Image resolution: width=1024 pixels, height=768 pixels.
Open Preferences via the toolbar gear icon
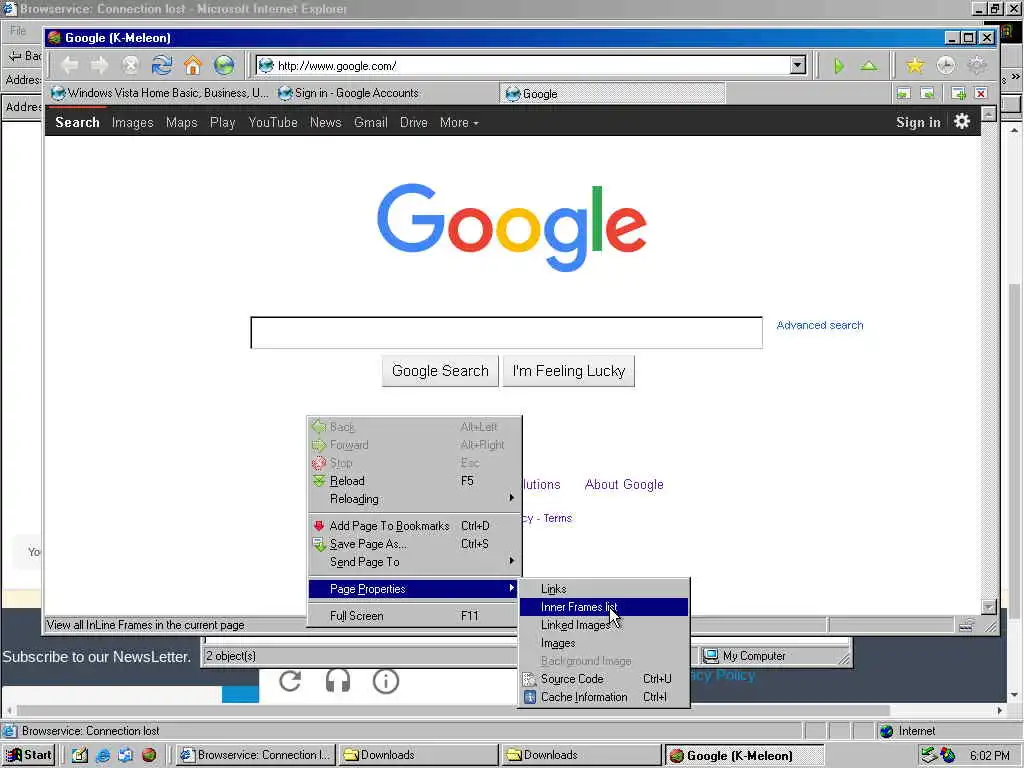pyautogui.click(x=977, y=65)
